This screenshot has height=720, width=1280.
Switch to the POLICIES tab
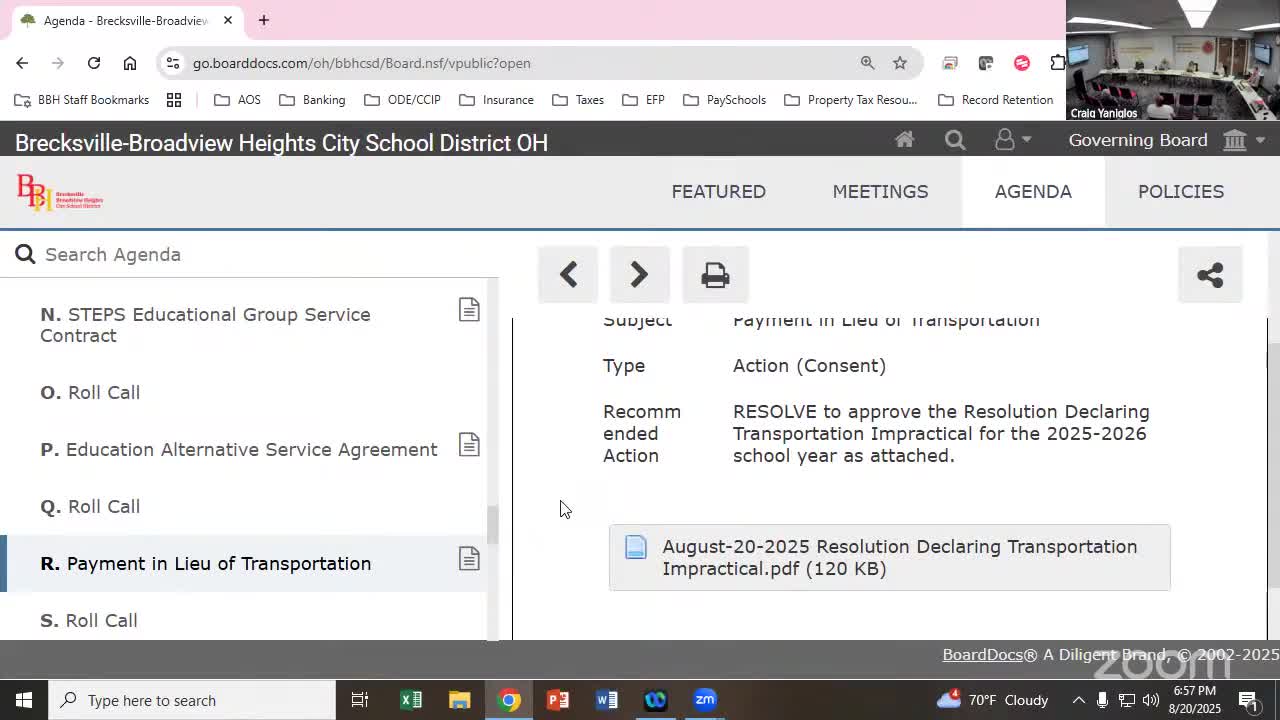coord(1180,191)
